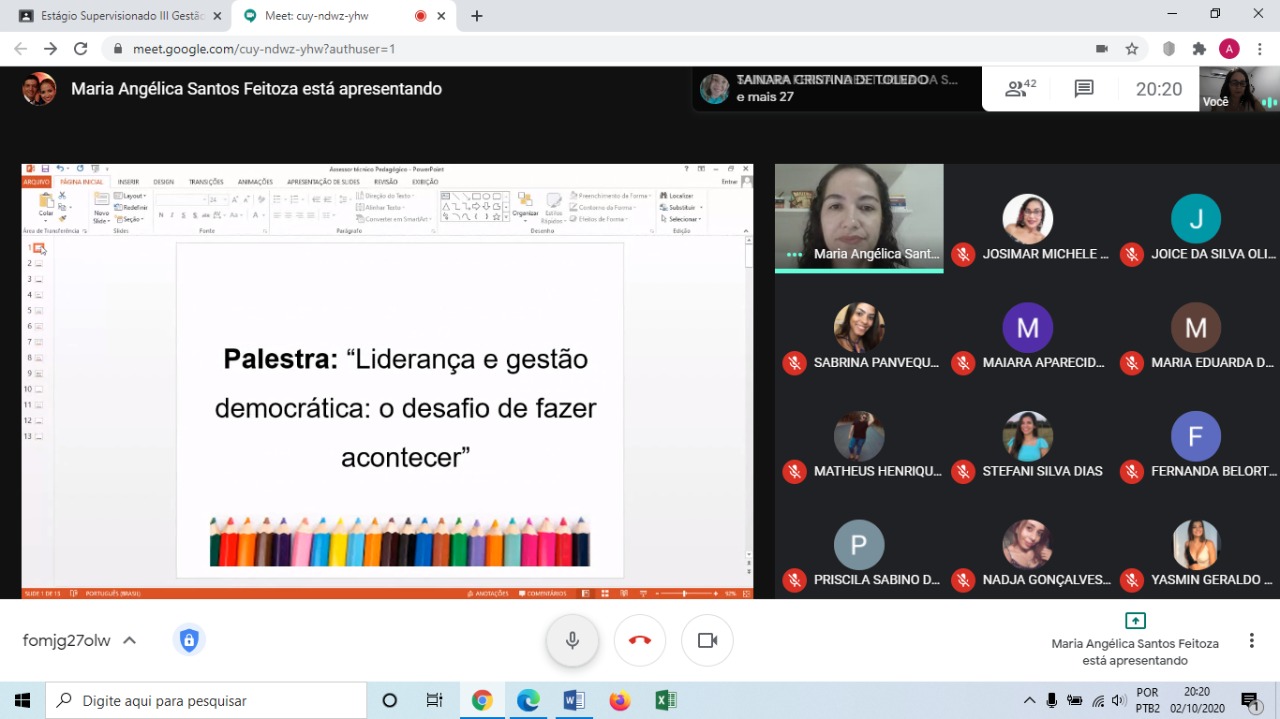Toggle italic formatting in the ribbon

(173, 215)
